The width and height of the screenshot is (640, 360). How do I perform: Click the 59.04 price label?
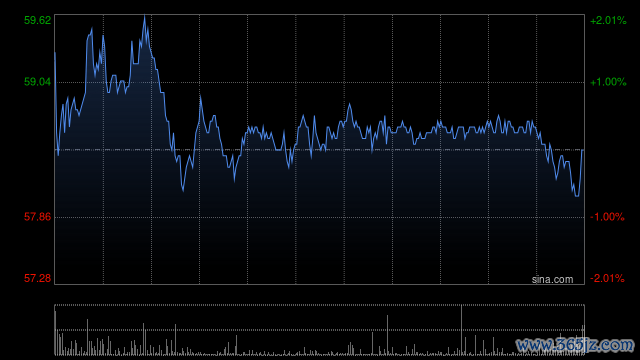coord(38,82)
